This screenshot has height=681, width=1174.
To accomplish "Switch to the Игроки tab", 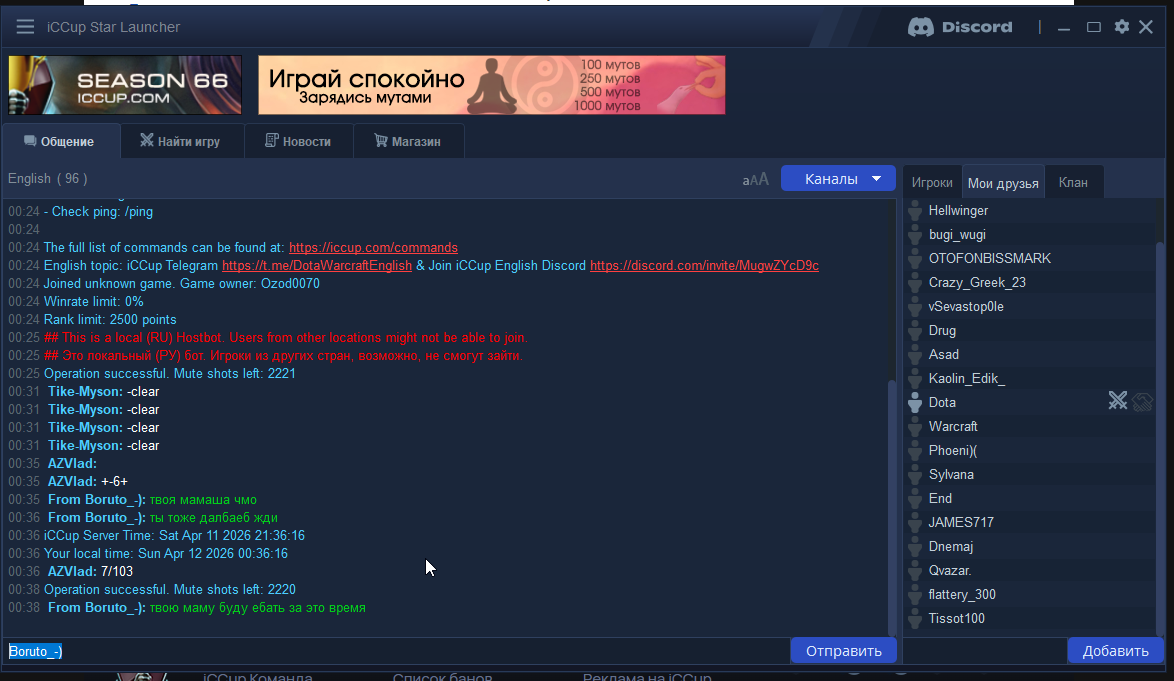I will pyautogui.click(x=931, y=183).
